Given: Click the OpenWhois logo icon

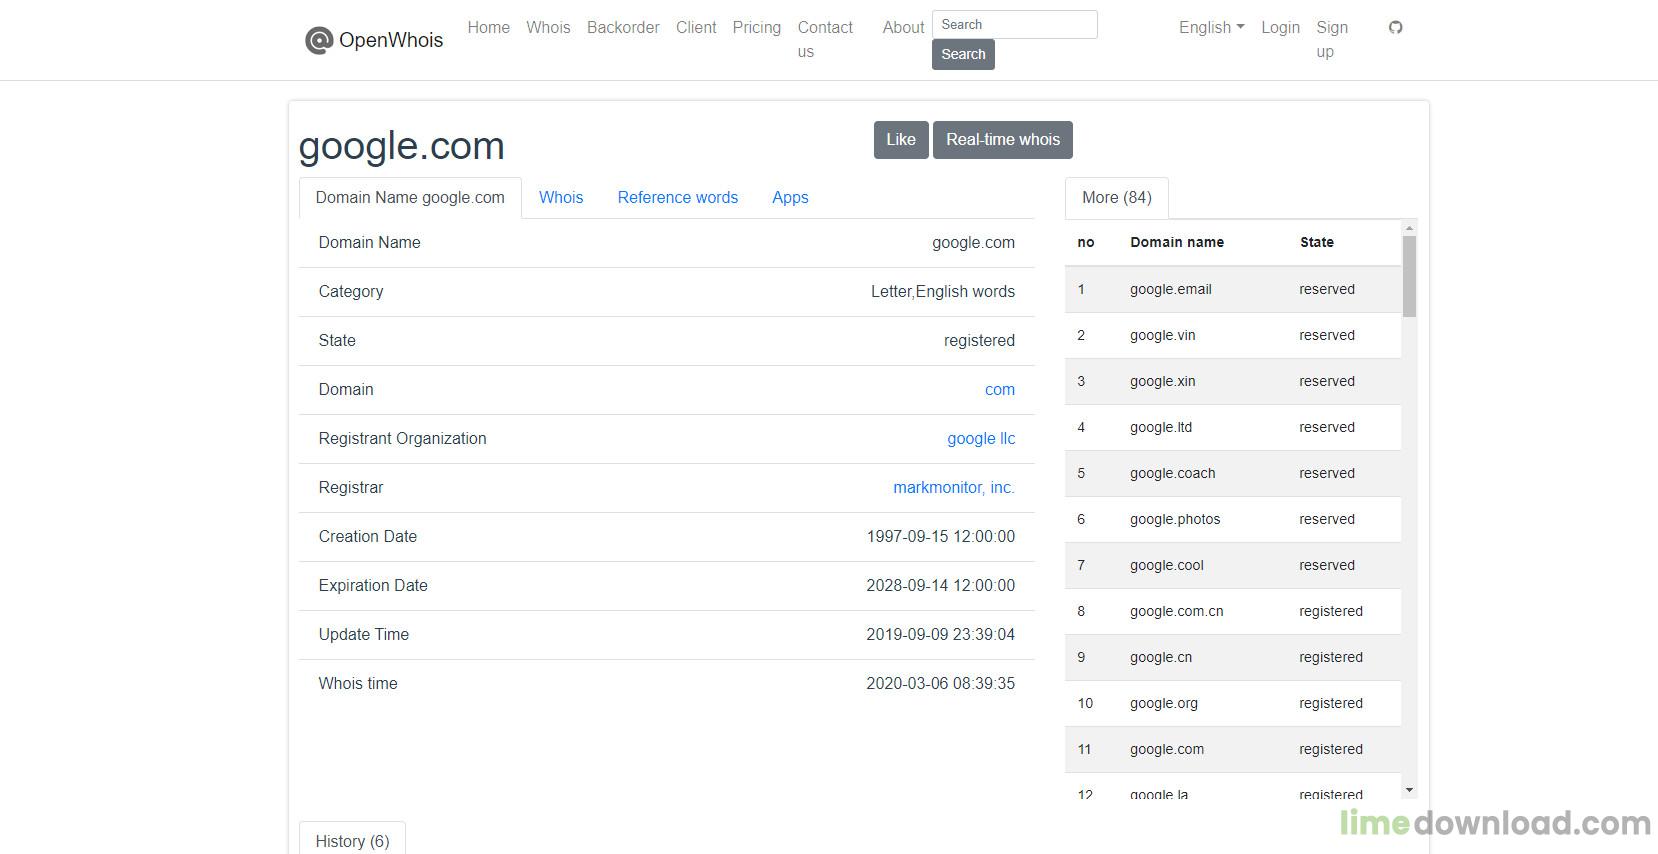Looking at the screenshot, I should [x=318, y=40].
